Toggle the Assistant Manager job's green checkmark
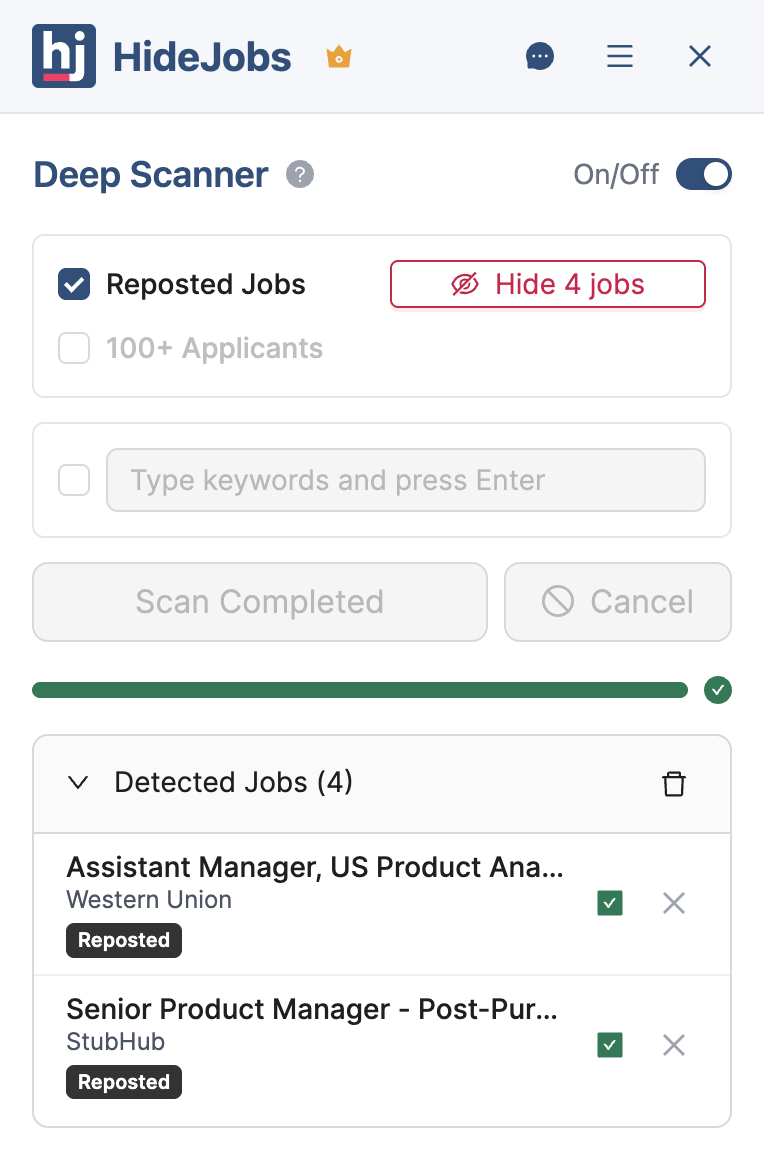Viewport: 764px width, 1160px height. tap(609, 902)
